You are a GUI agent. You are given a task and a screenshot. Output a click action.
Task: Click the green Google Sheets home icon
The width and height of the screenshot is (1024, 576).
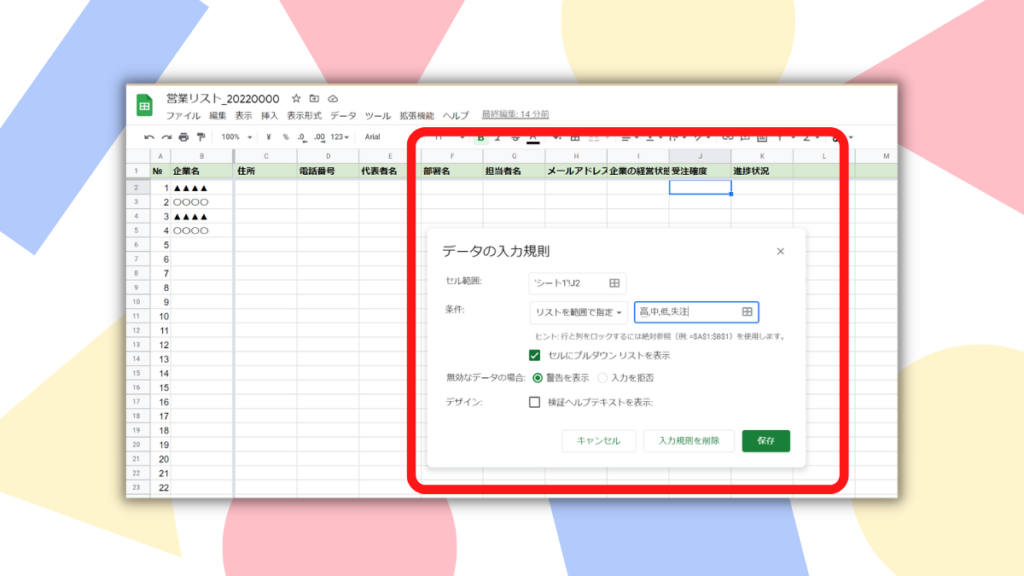coord(145,104)
